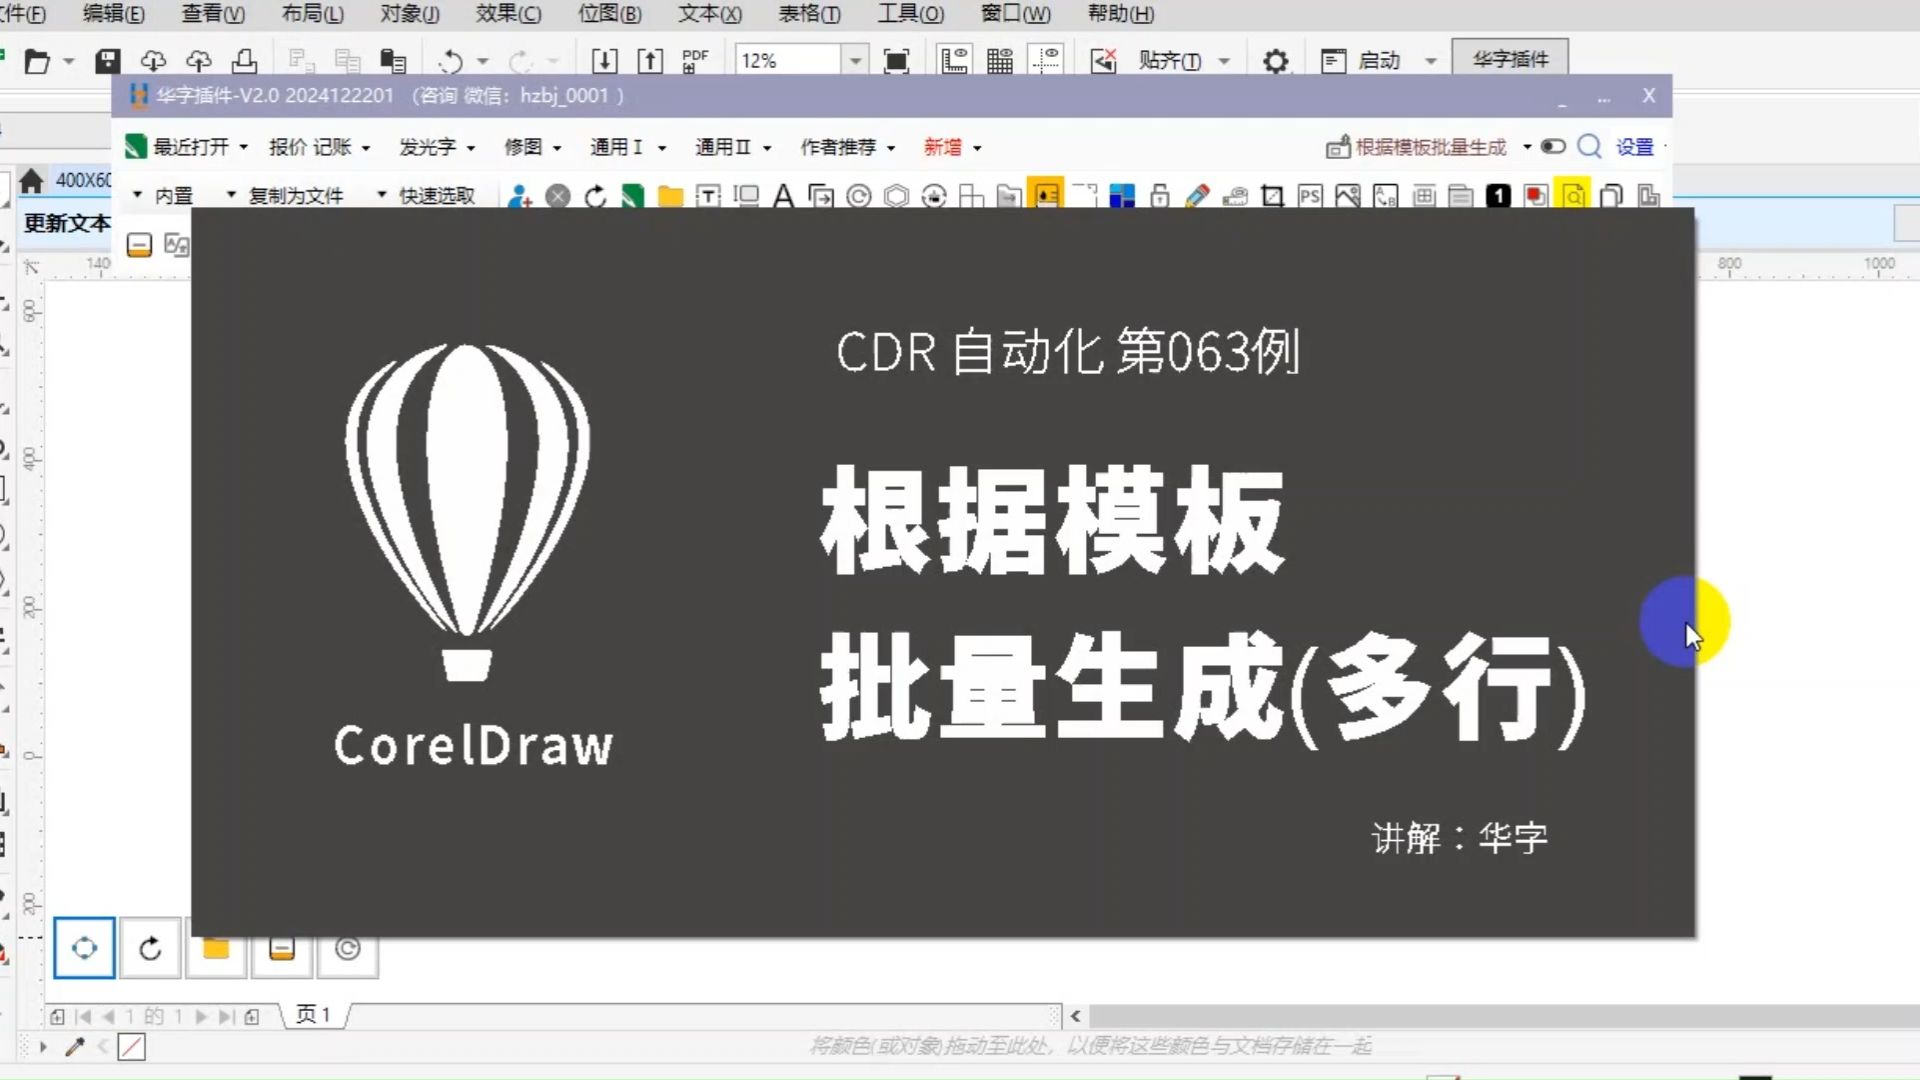The image size is (1920, 1080).
Task: Click the copyright C circle icon in plugin toolbar
Action: (859, 196)
